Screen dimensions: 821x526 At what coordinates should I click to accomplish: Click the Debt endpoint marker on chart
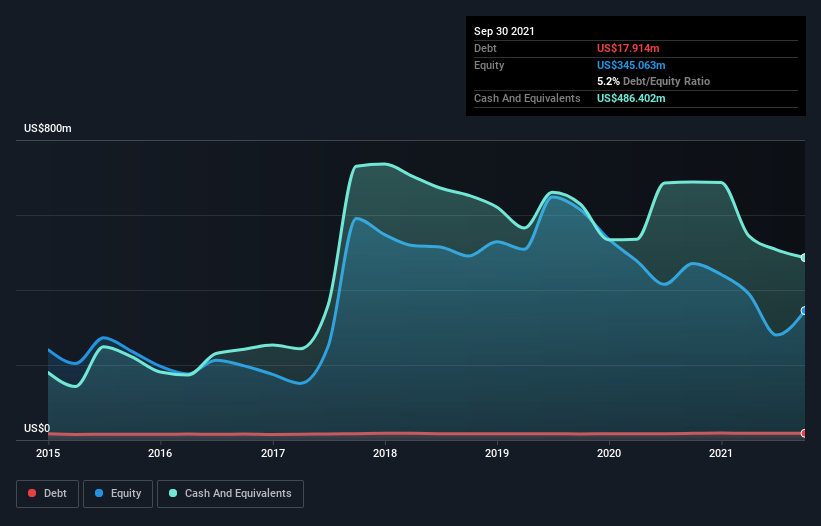coord(804,433)
